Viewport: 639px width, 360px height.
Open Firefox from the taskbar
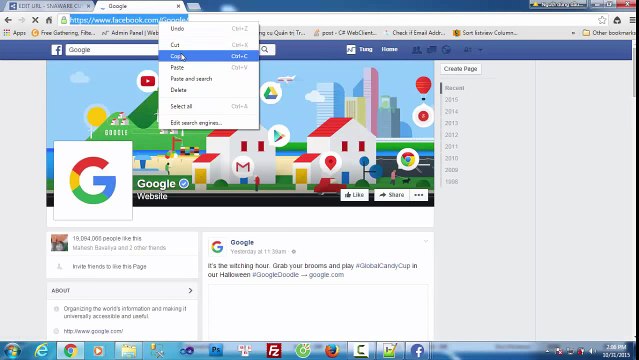332,351
